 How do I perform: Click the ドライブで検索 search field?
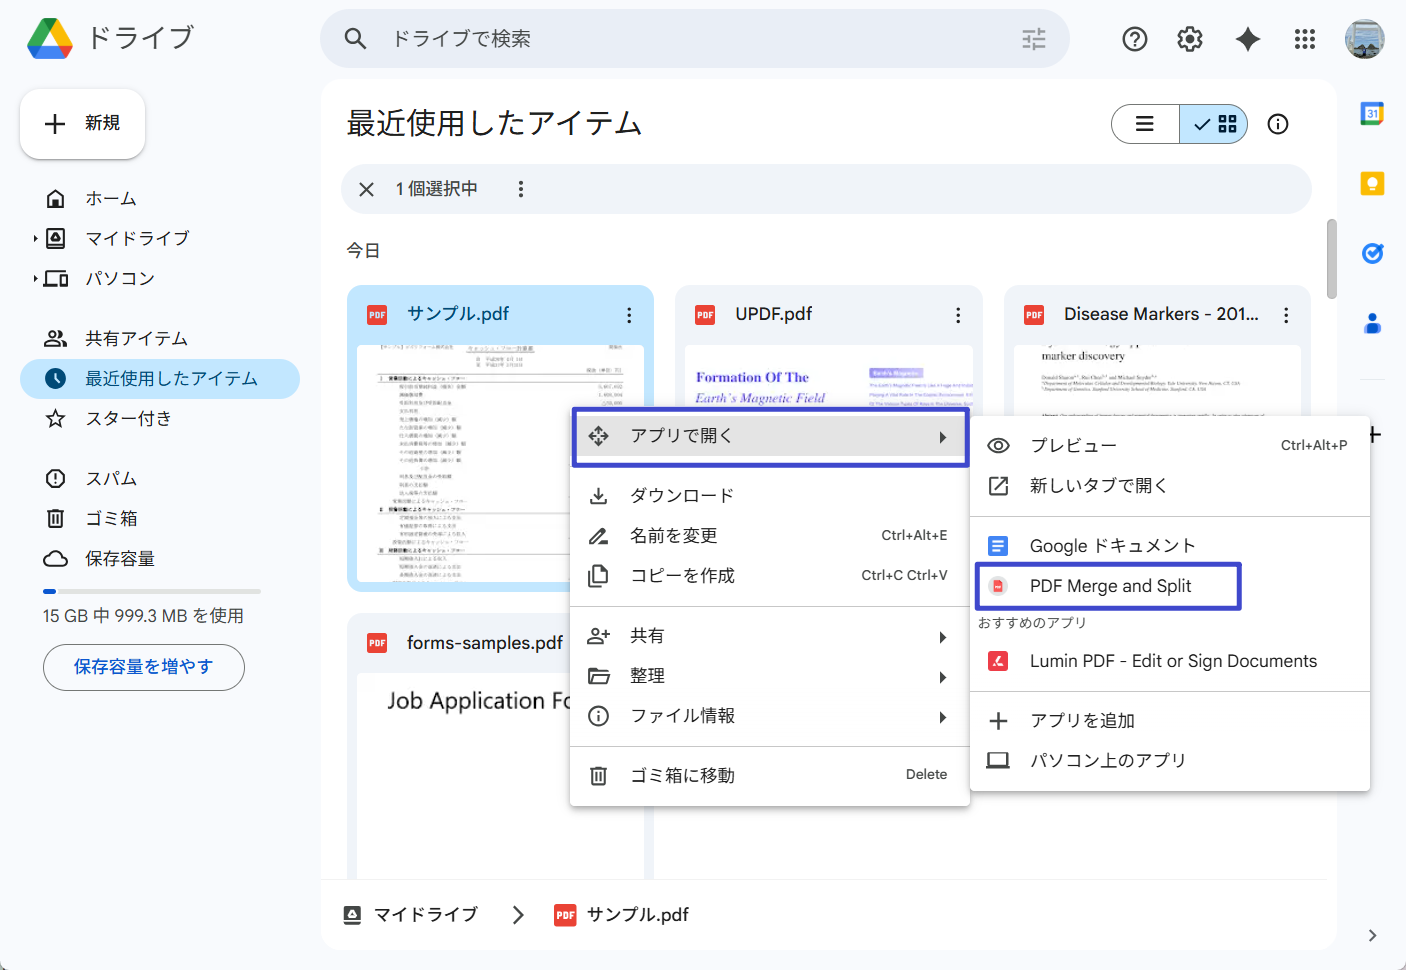(695, 39)
